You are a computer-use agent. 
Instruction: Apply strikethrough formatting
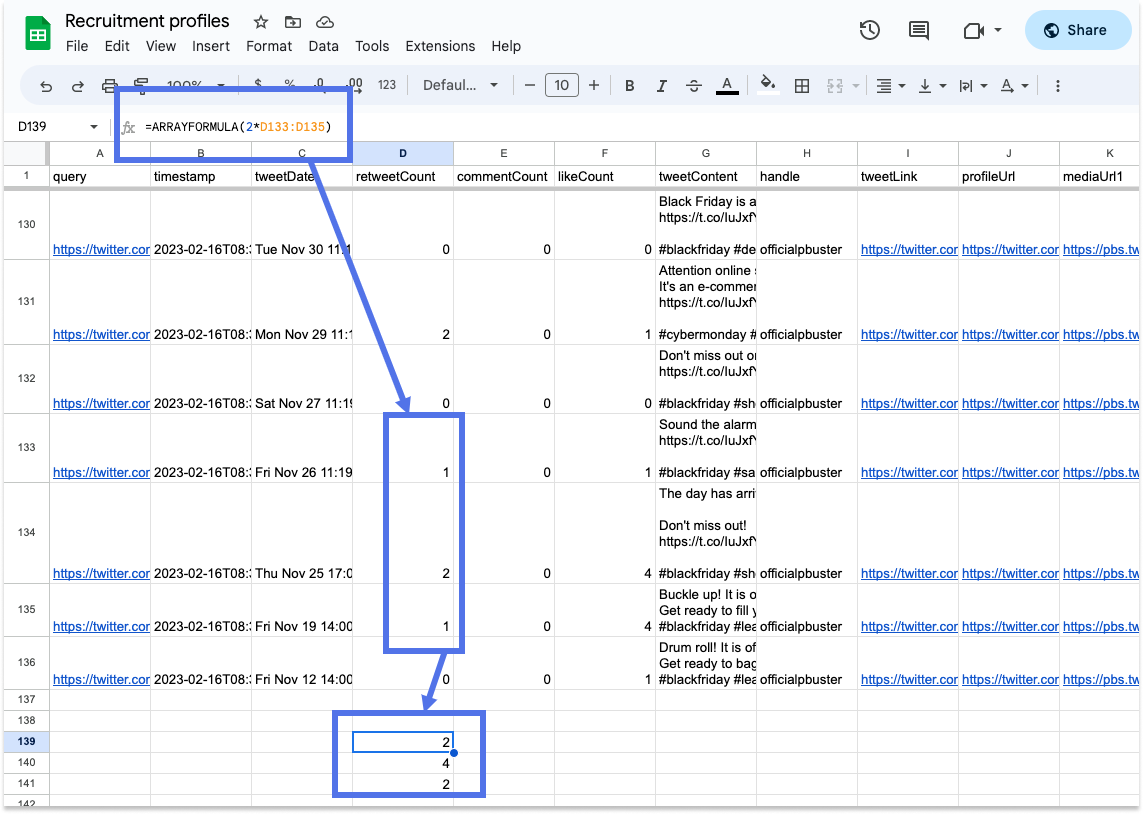(x=693, y=86)
